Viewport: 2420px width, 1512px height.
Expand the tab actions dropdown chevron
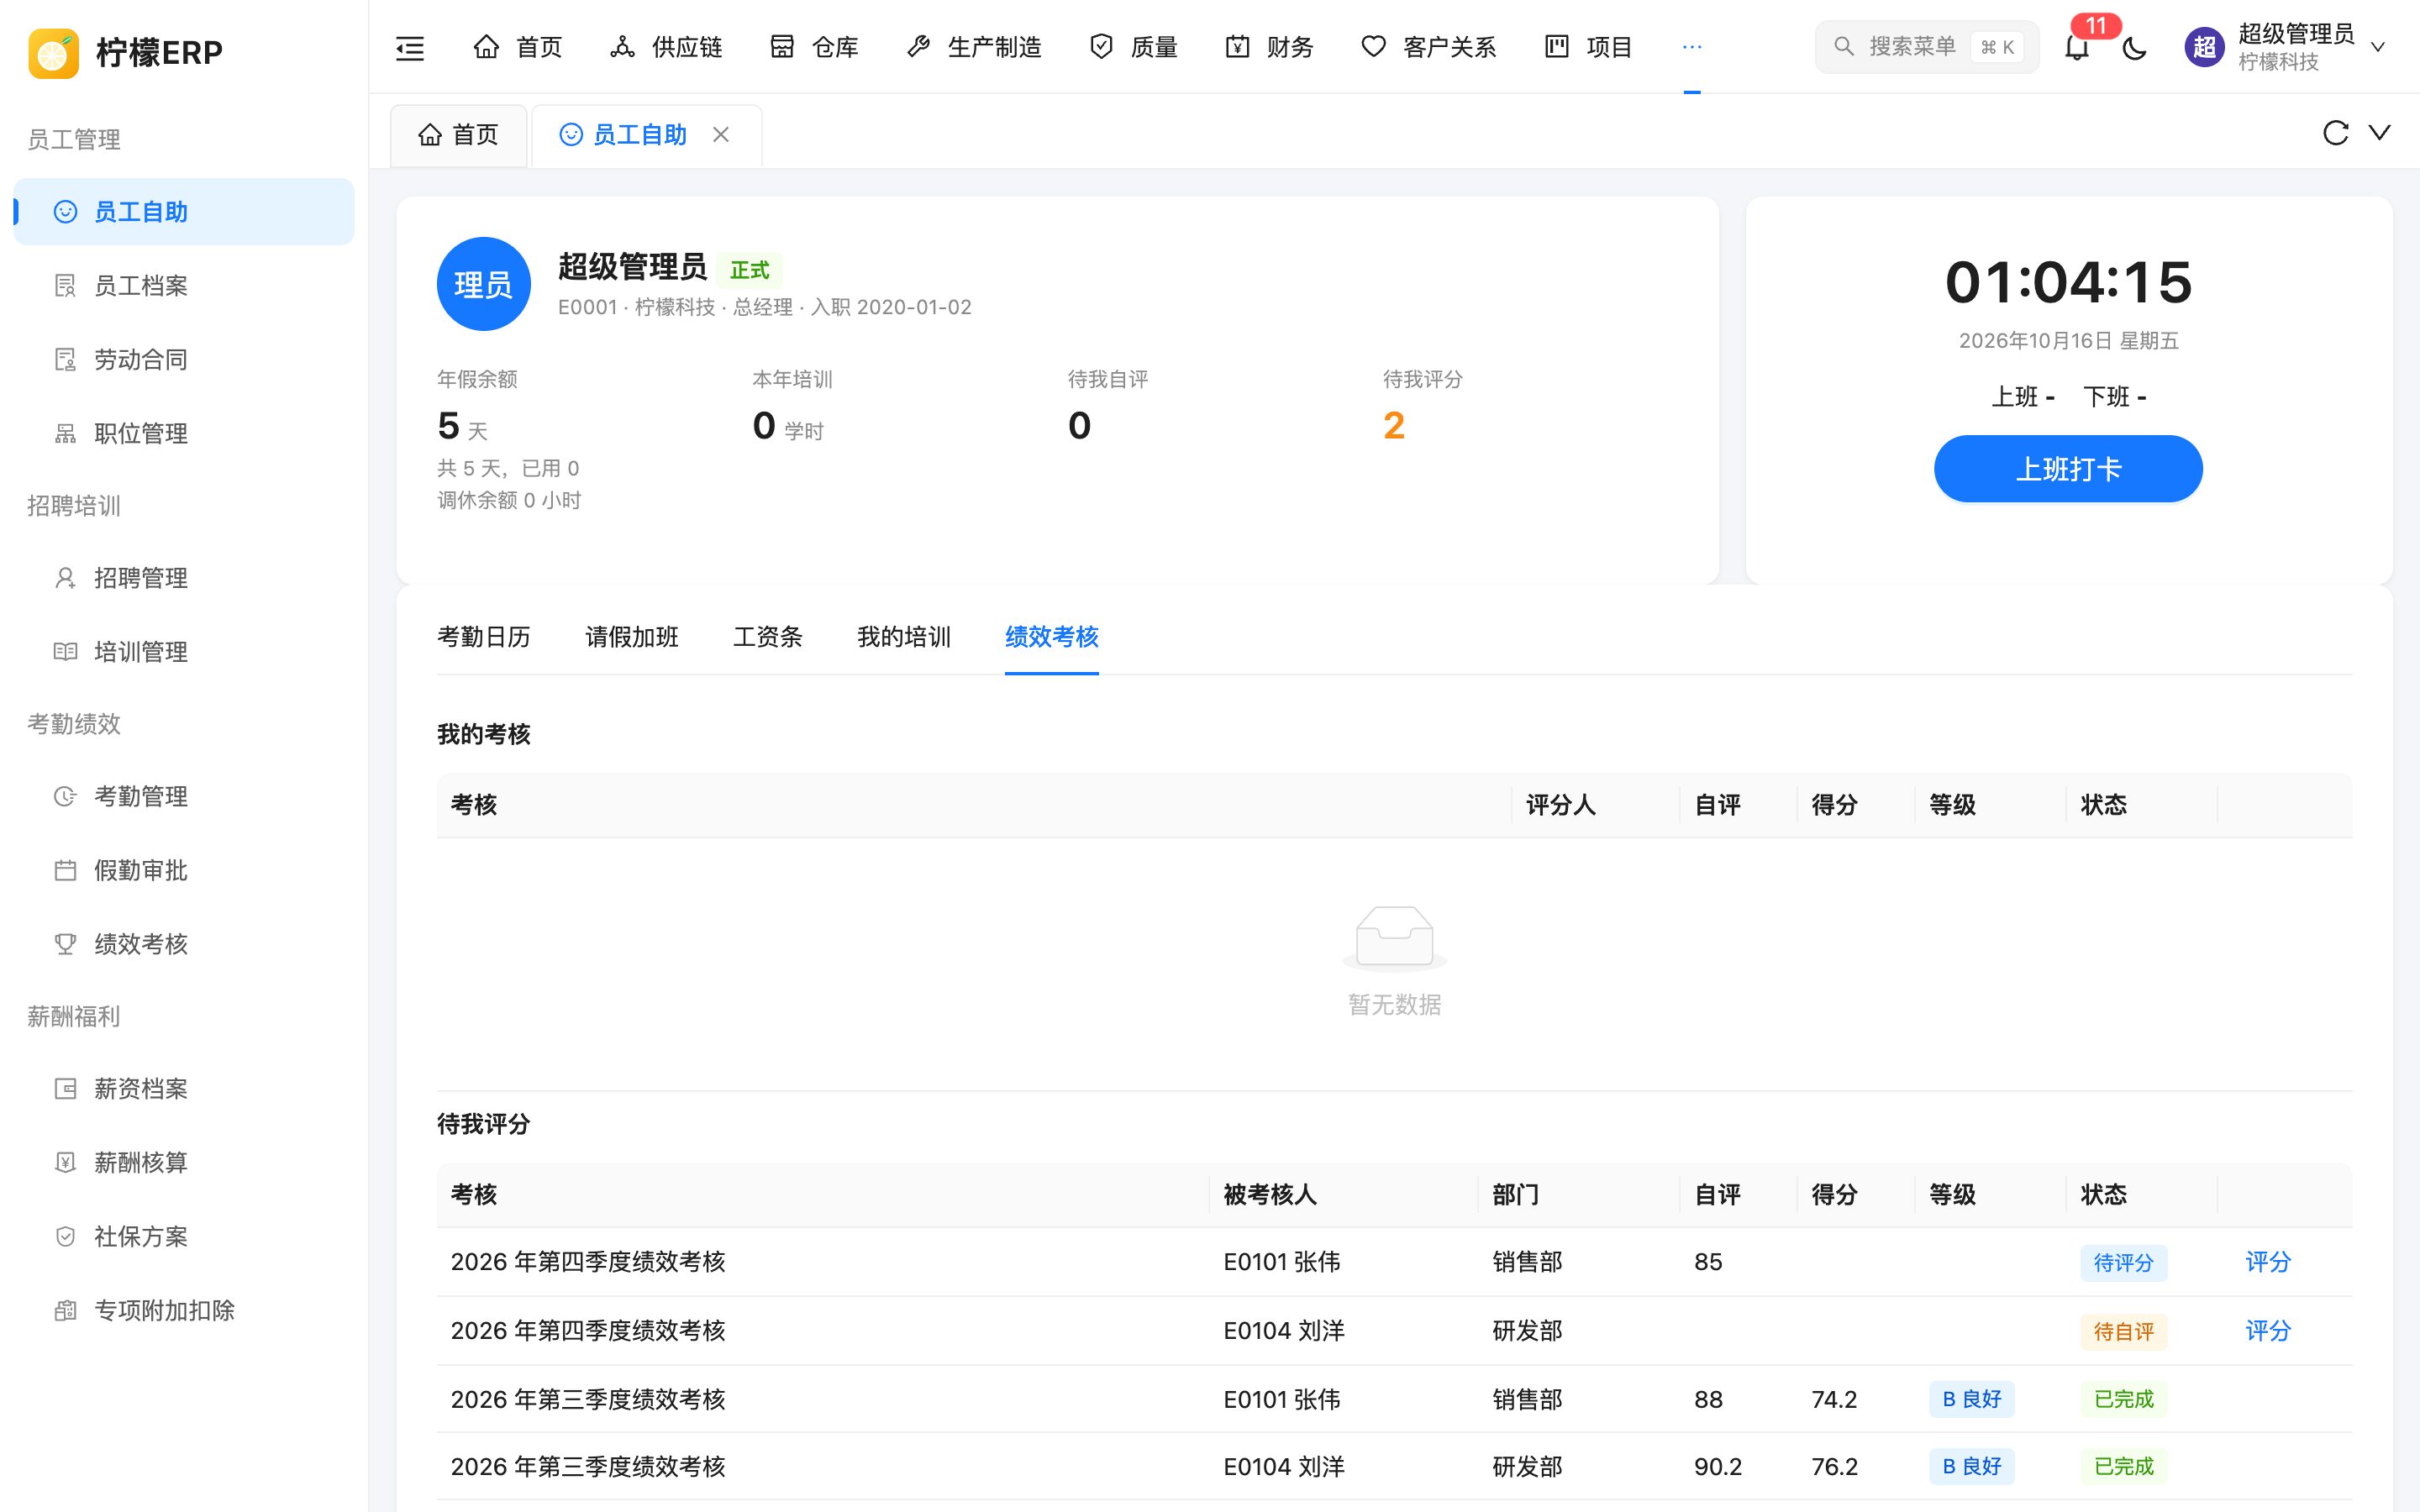[x=2380, y=133]
